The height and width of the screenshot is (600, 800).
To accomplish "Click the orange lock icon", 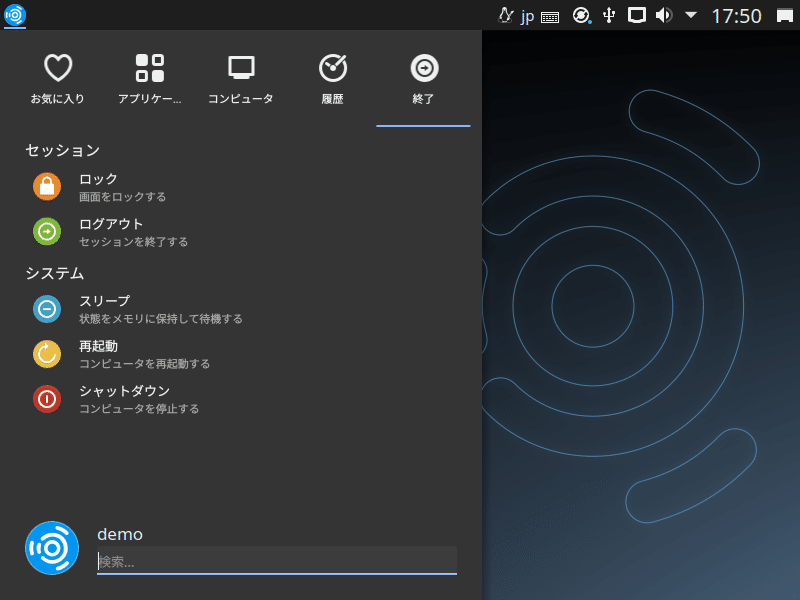I will 47,187.
